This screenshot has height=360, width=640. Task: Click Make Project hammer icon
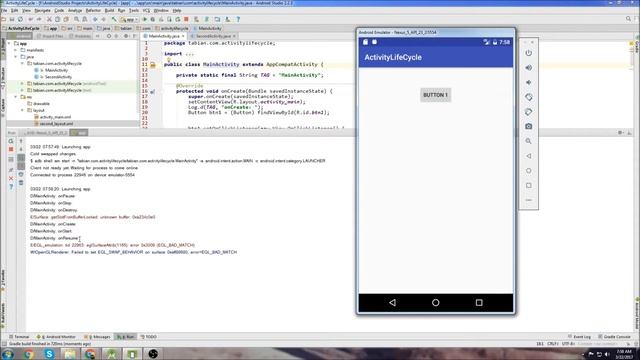[x=114, y=19]
